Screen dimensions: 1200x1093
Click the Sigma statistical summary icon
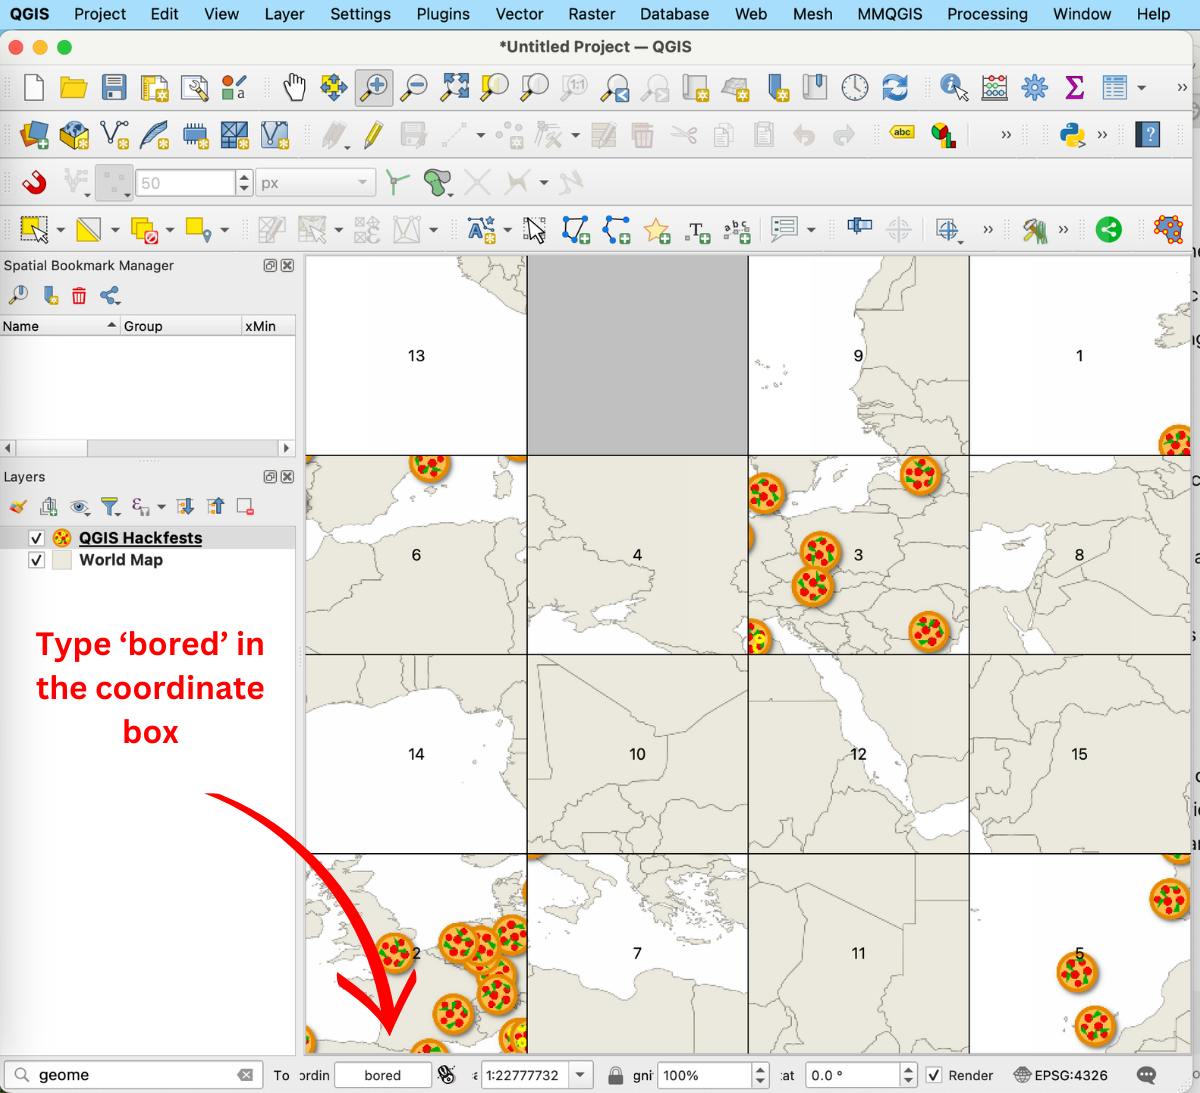1074,88
